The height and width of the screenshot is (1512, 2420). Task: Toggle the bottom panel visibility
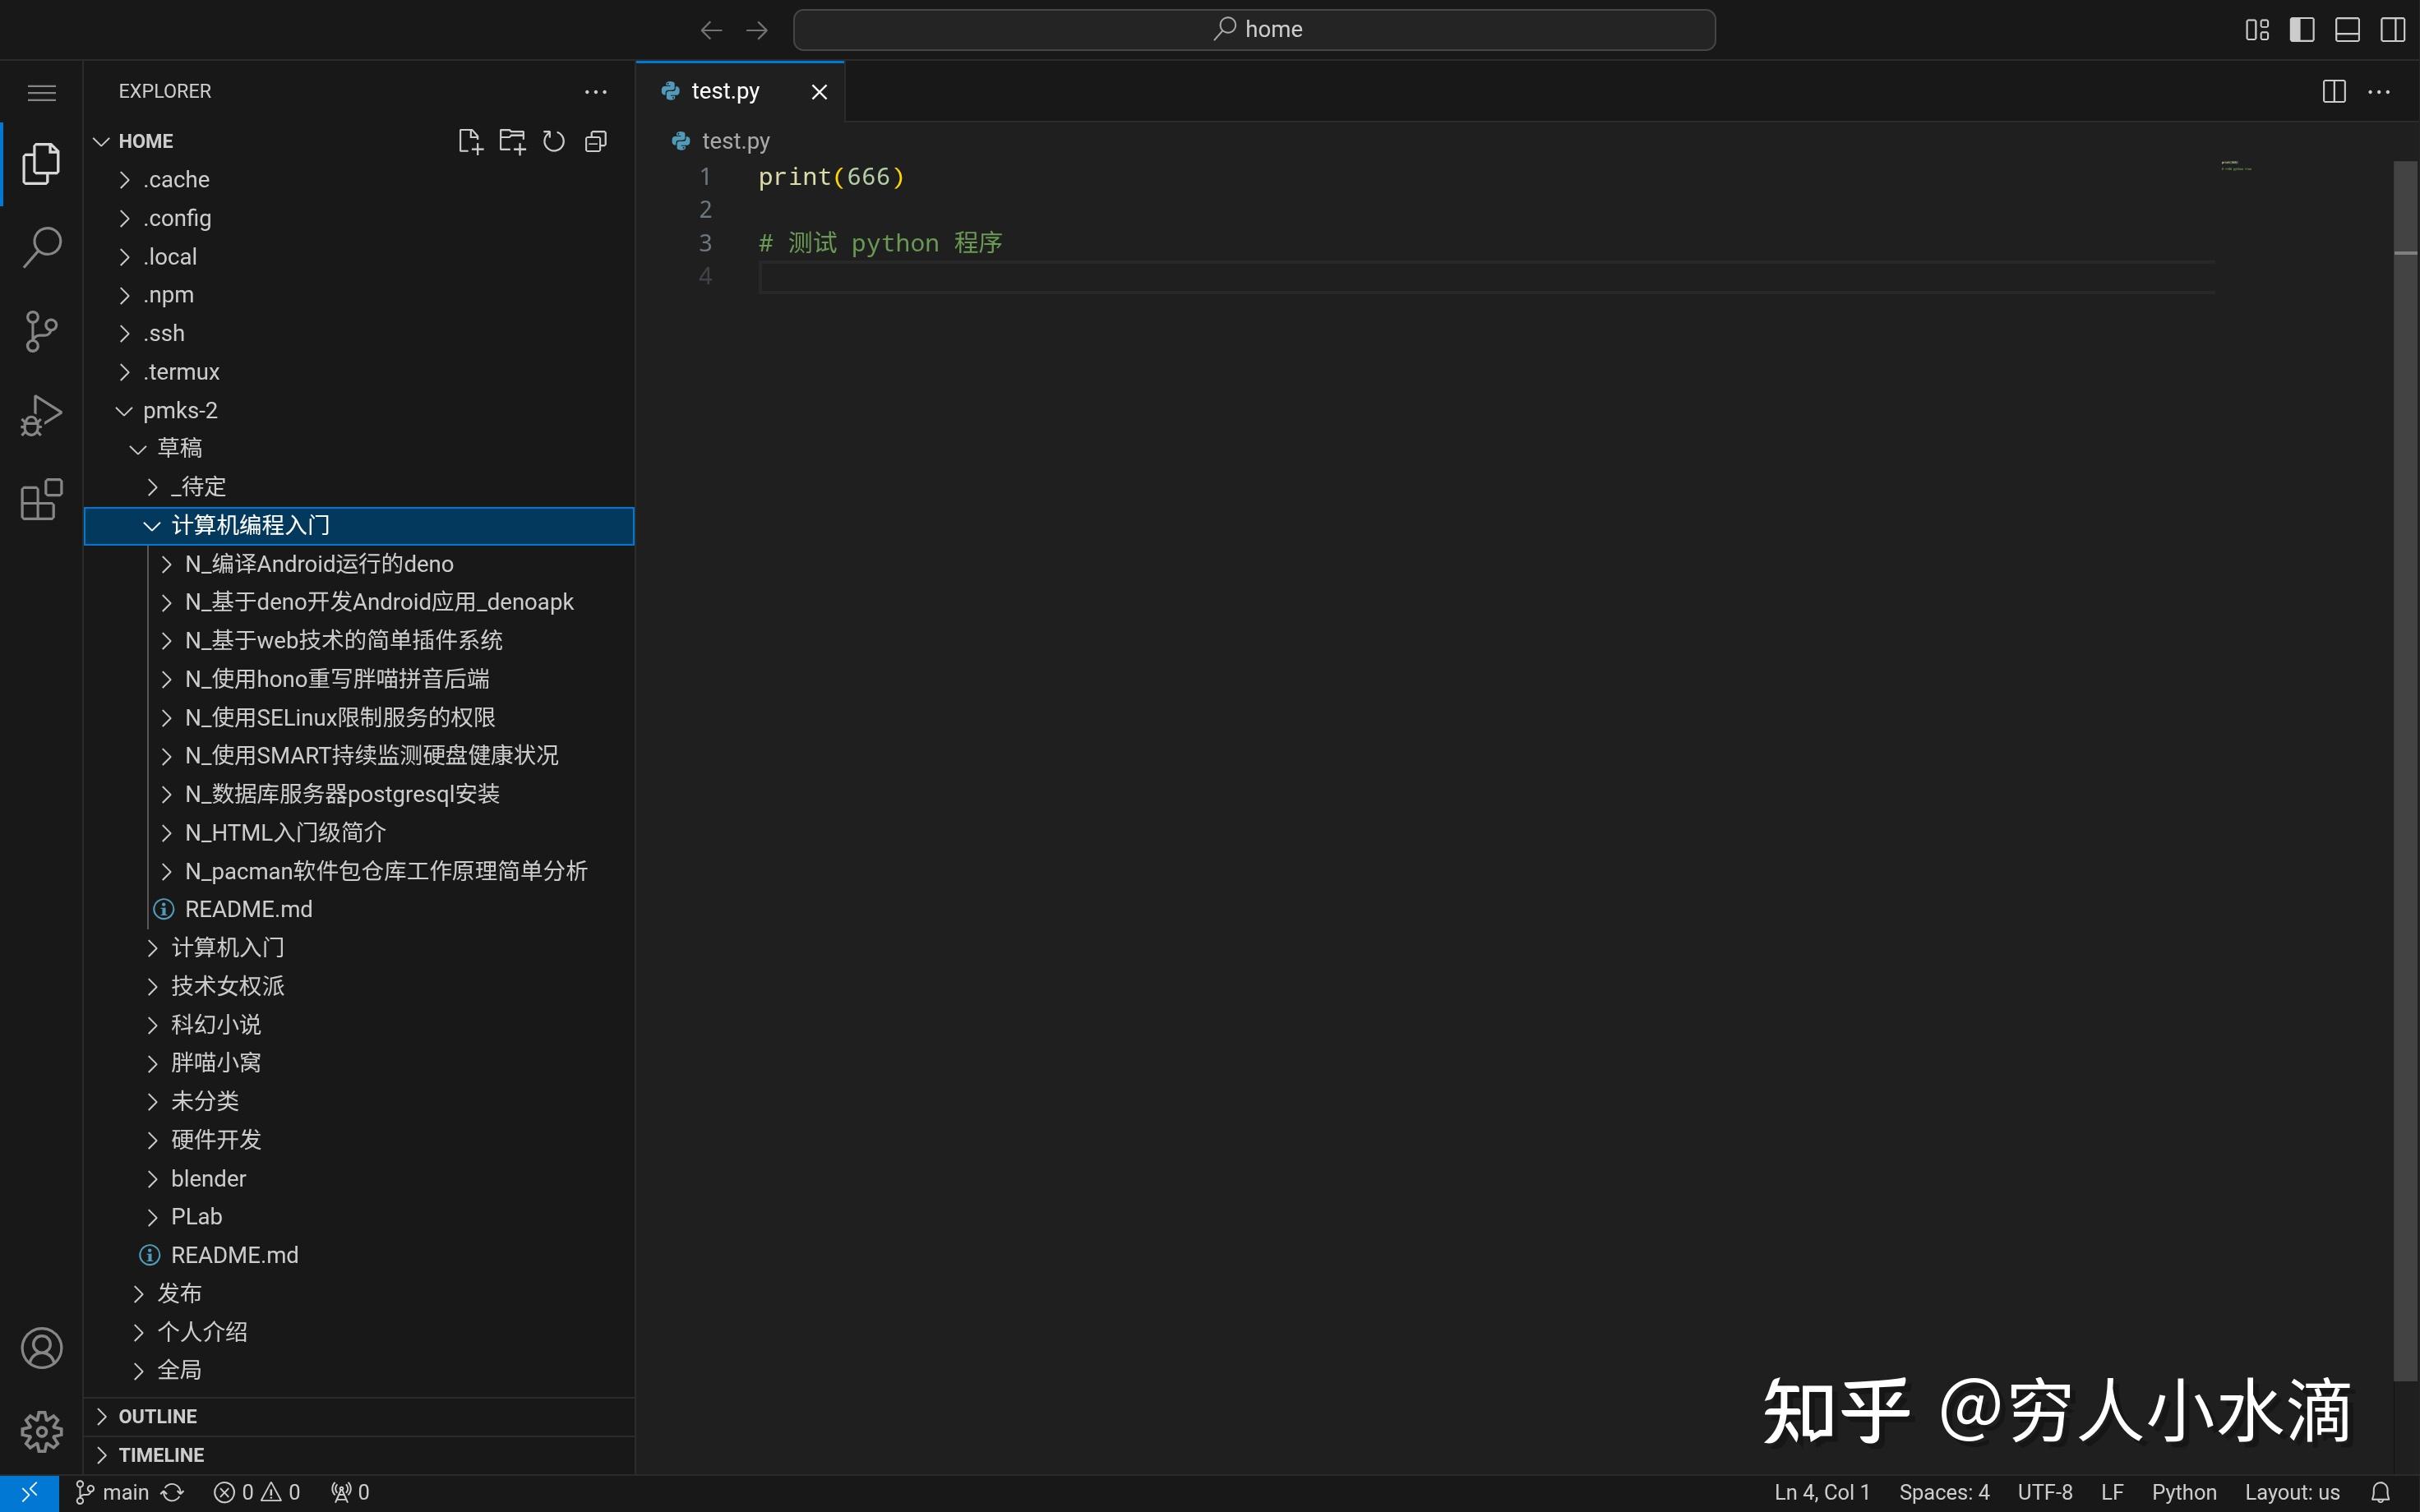(2347, 29)
